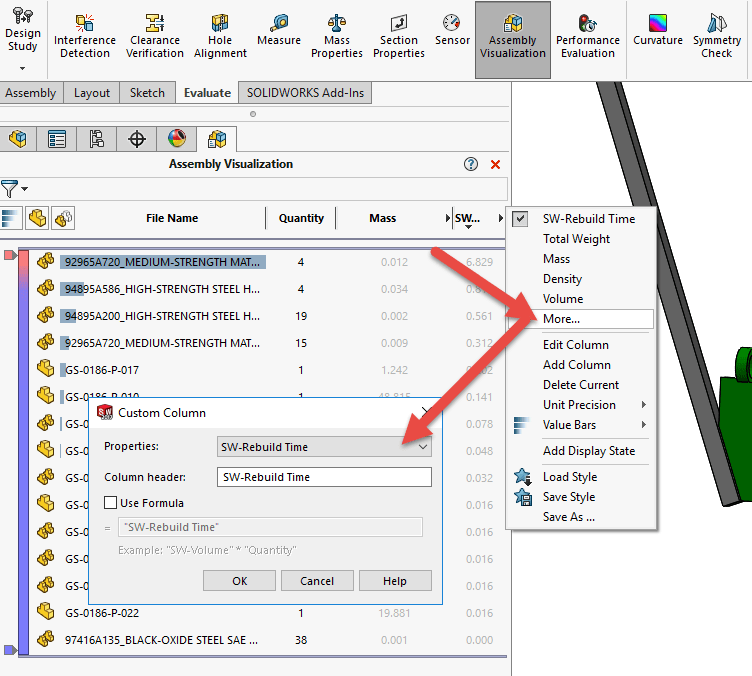This screenshot has width=752, height=676.
Task: Select Delete Current menu entry
Action: [581, 385]
